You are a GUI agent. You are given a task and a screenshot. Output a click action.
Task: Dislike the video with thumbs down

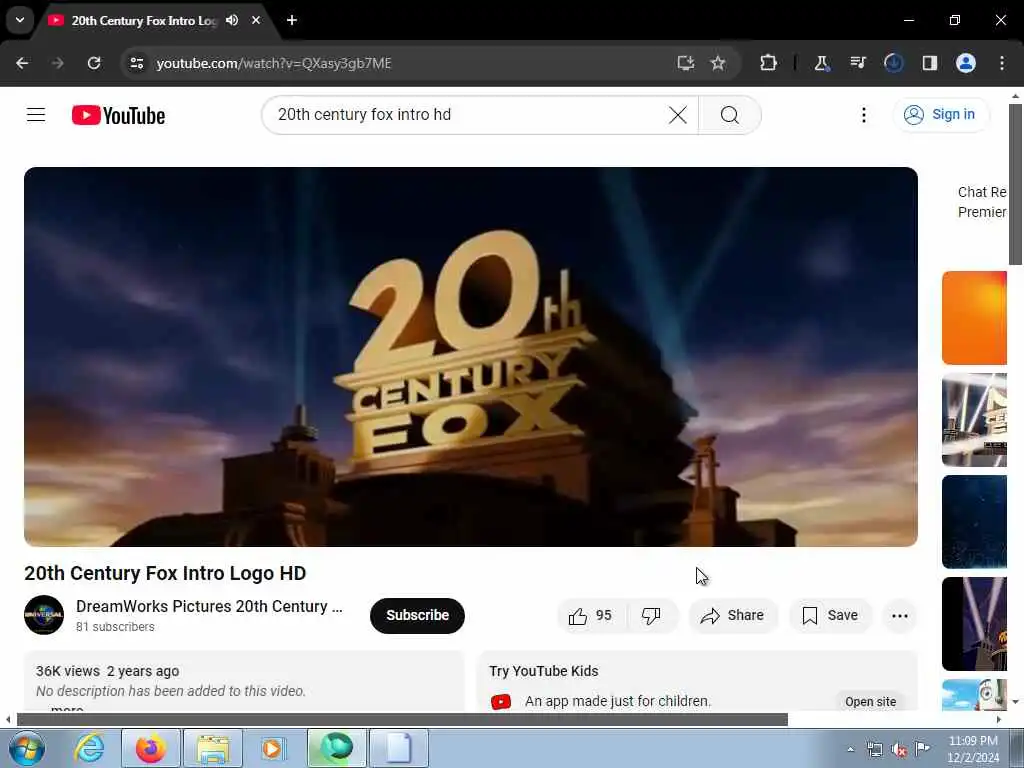[x=652, y=616]
